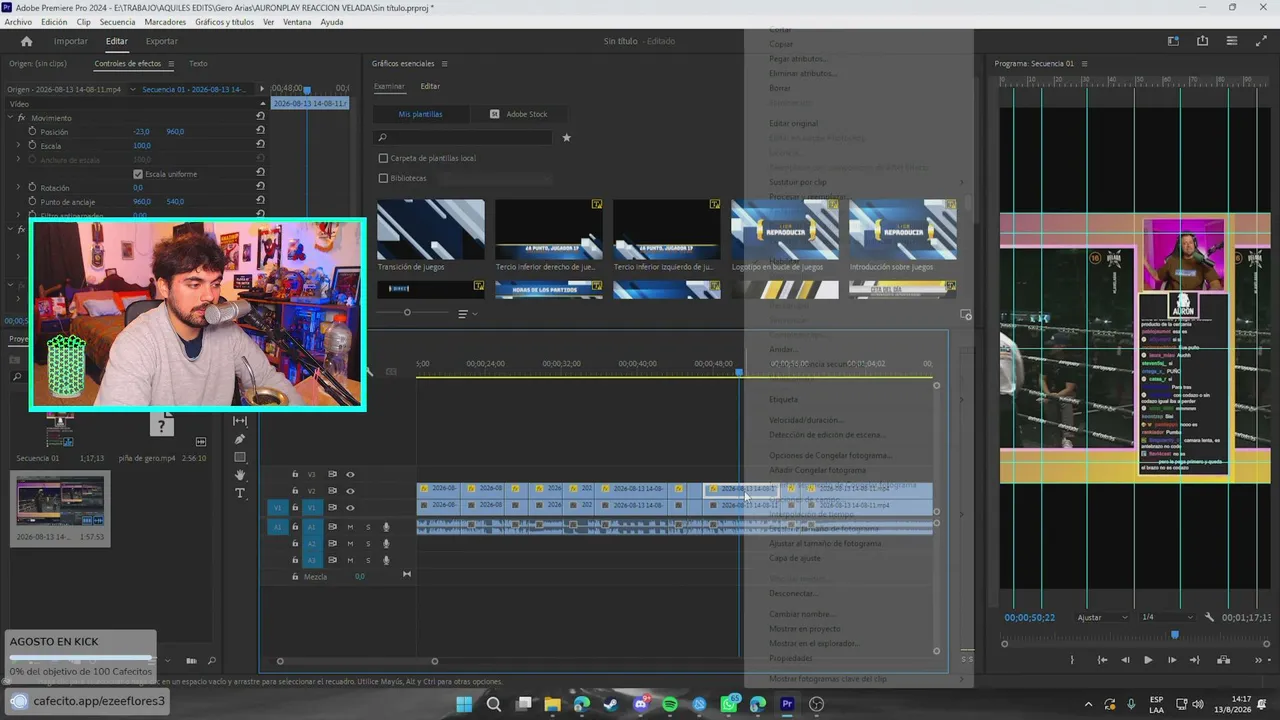Switch to the Importar workspace tab
The image size is (1280, 720).
coord(71,41)
